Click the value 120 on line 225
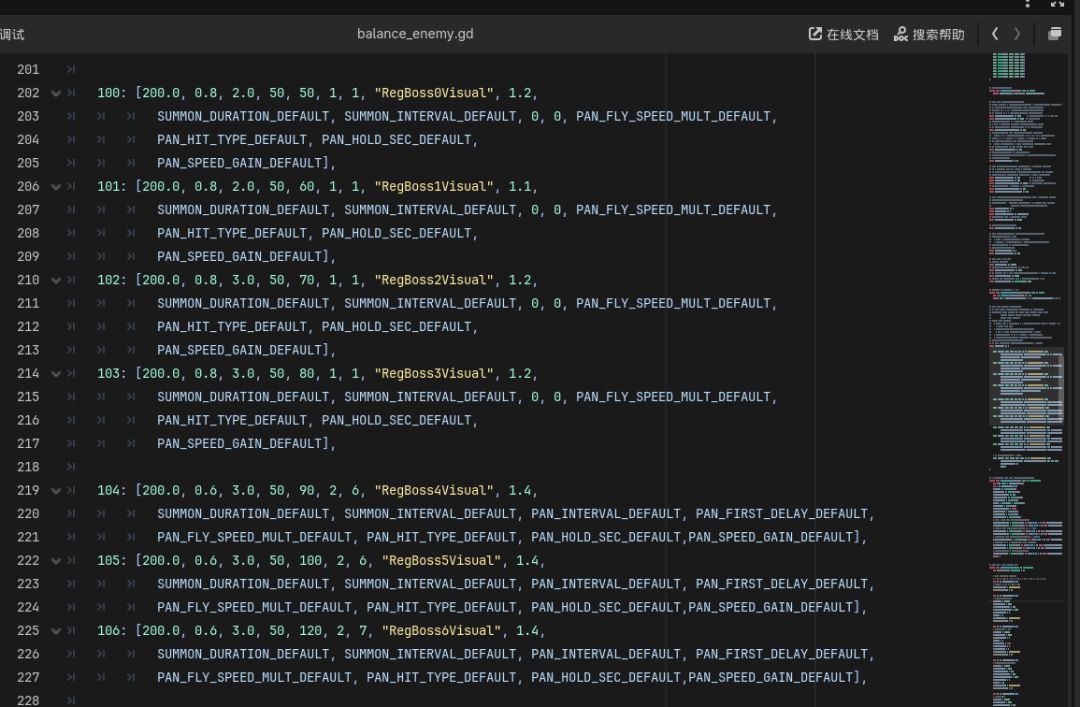Viewport: 1080px width, 707px height. point(311,631)
